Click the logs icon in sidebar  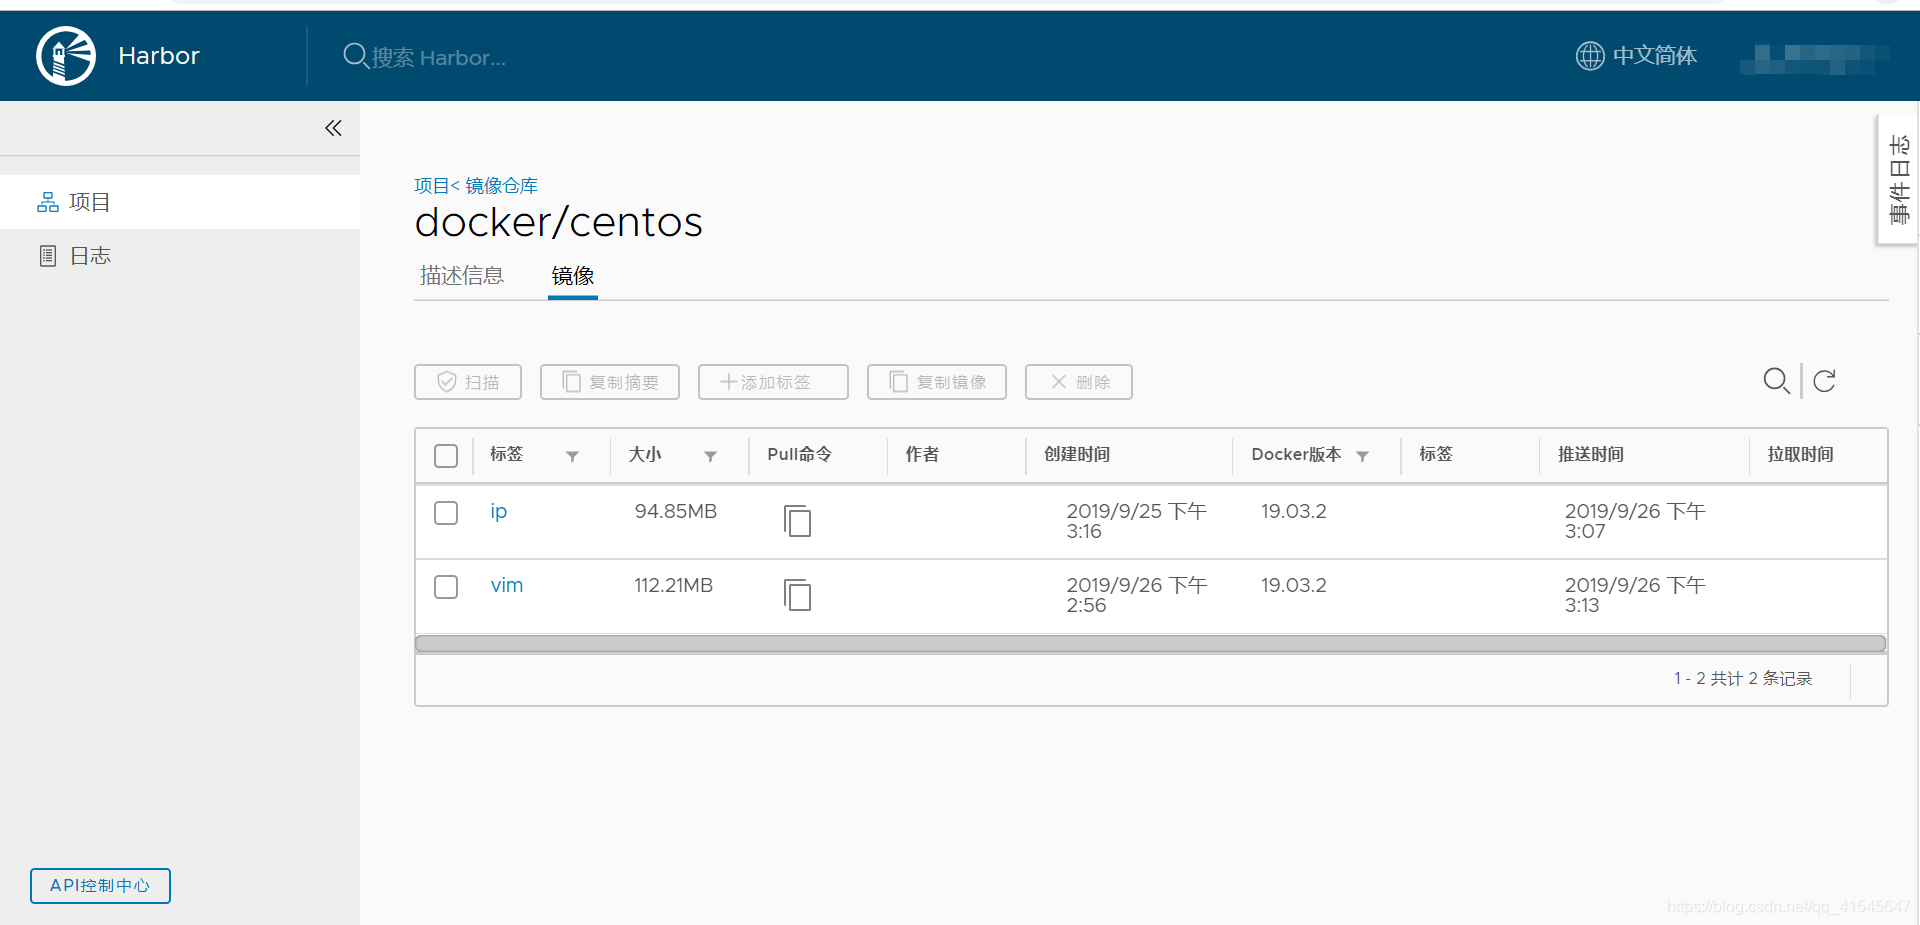(48, 256)
